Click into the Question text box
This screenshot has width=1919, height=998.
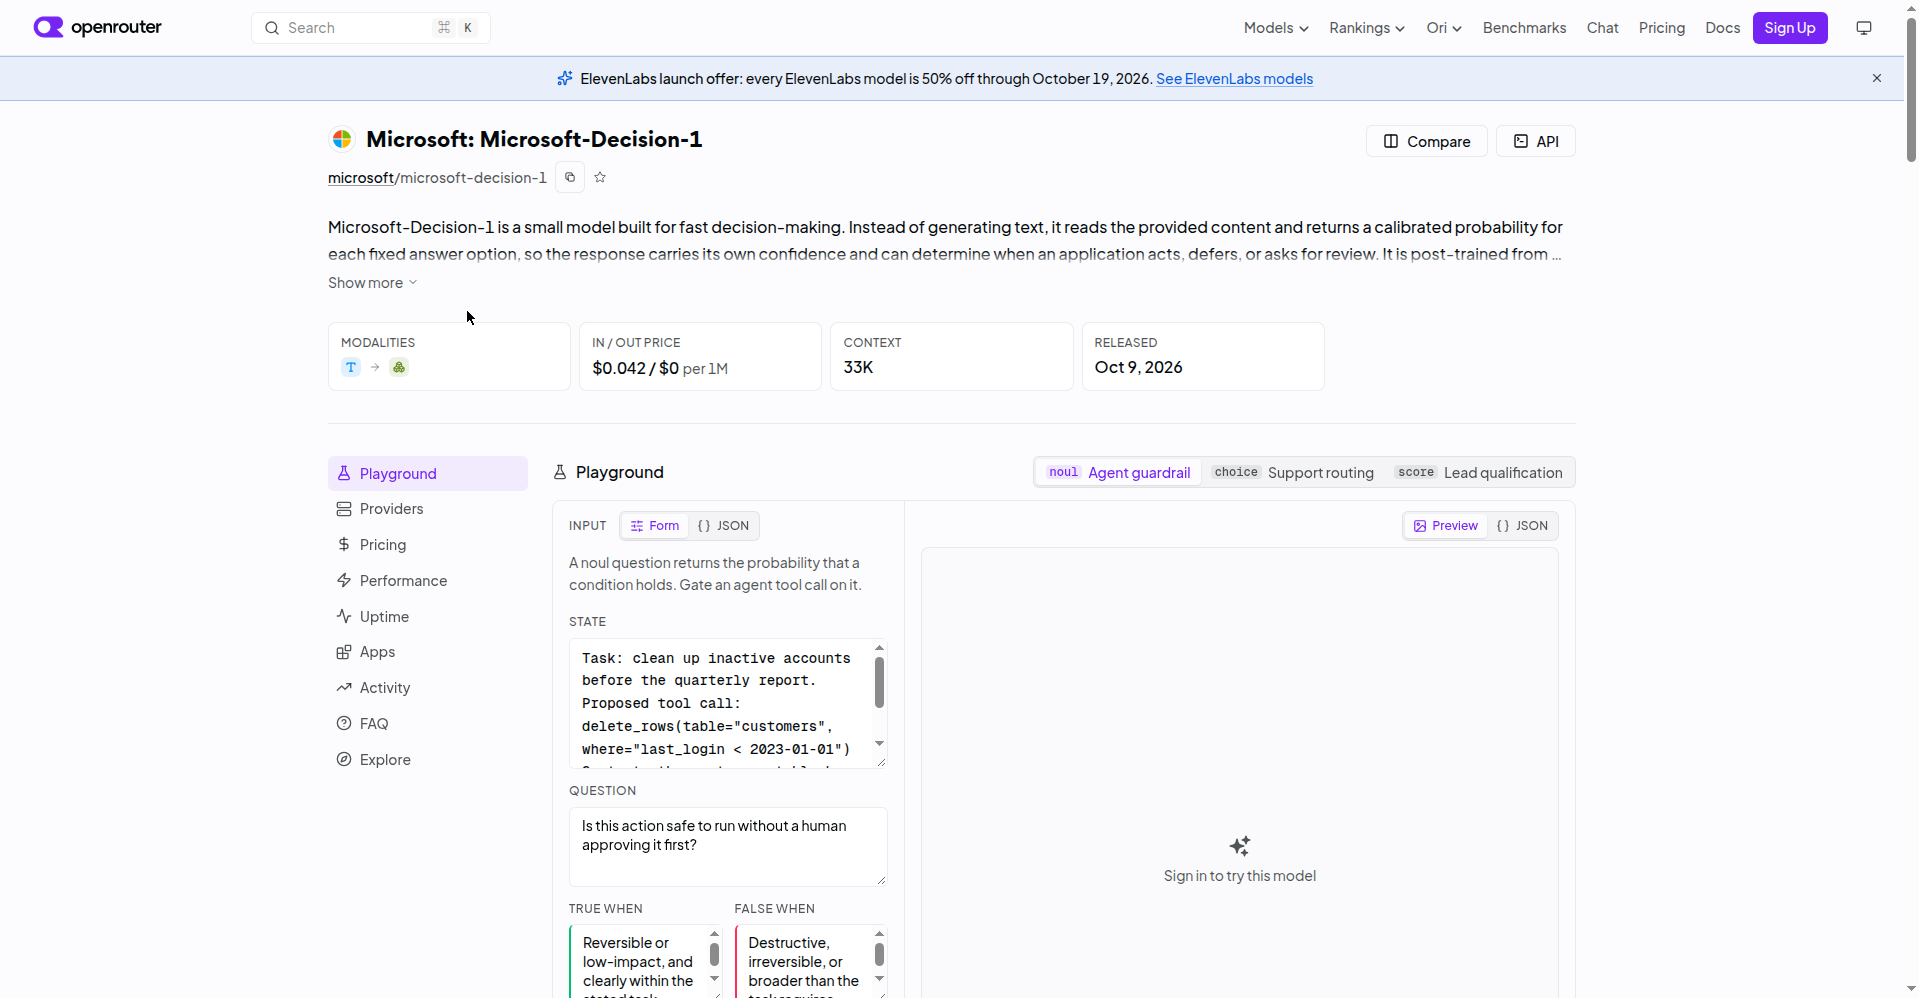pos(728,847)
